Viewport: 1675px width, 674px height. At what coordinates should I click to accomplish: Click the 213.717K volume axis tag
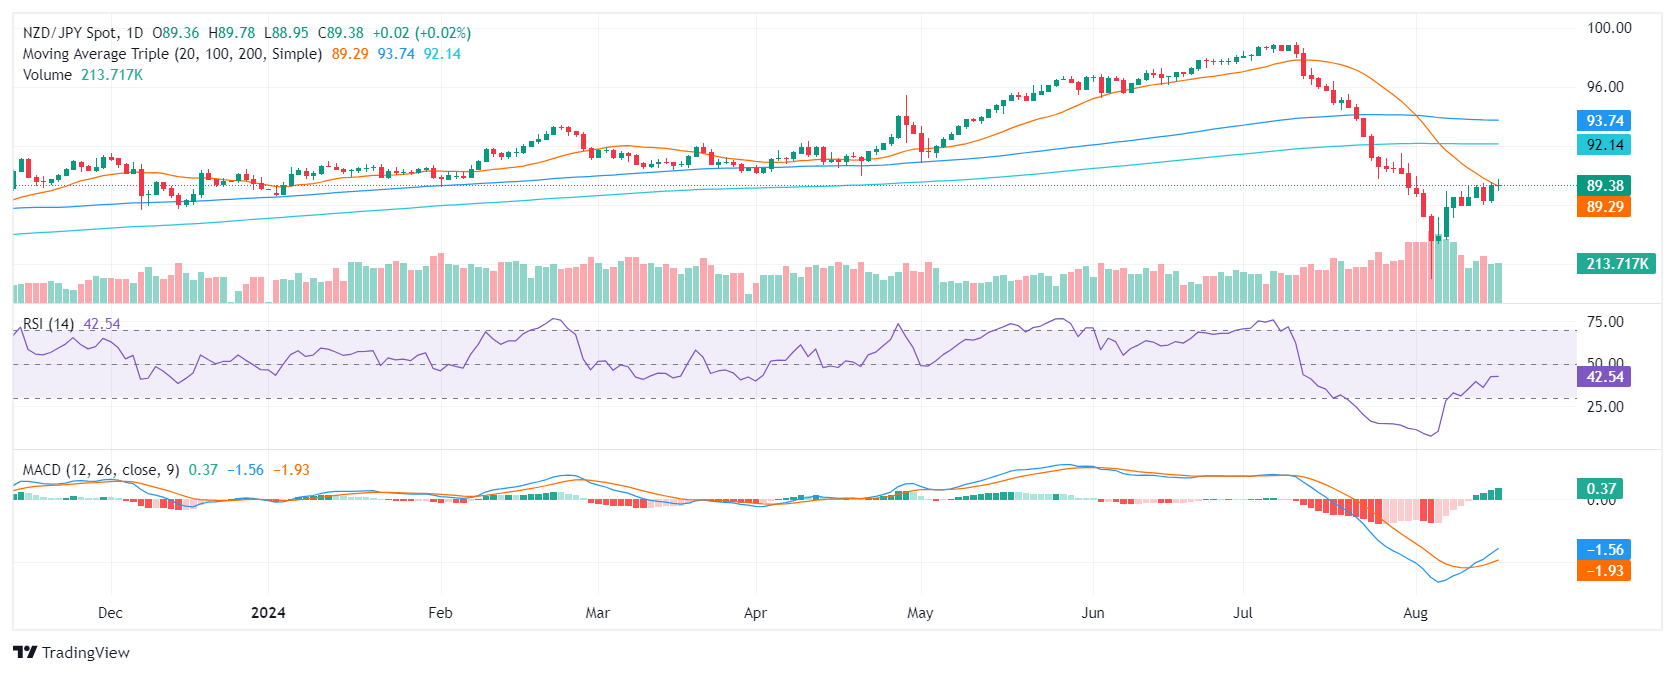(x=1616, y=264)
